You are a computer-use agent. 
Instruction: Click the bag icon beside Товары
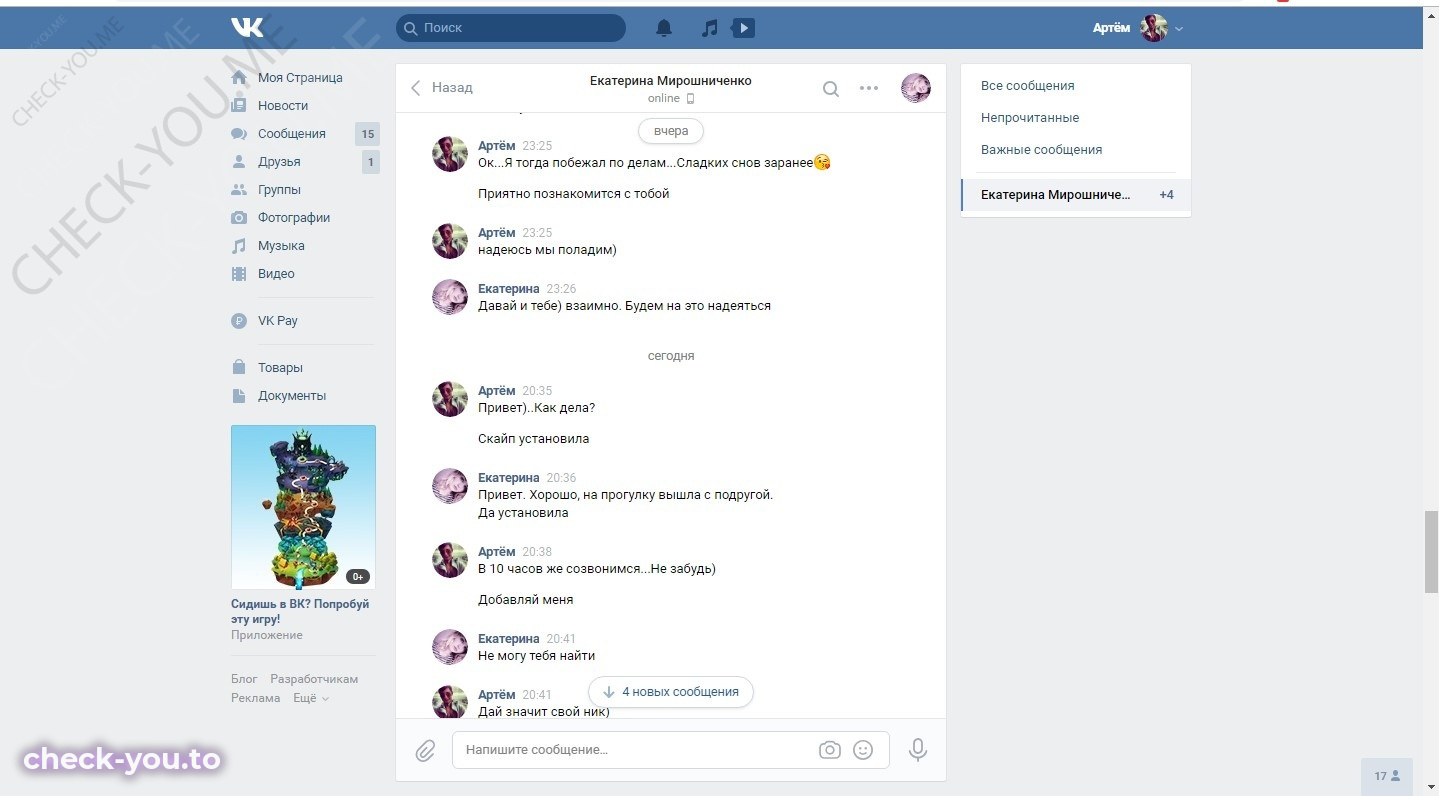(x=239, y=367)
